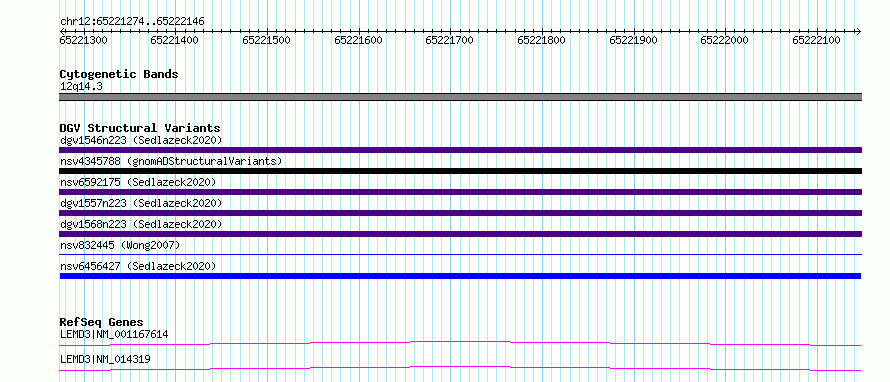Click the purple bar for dgv1546n223
Image resolution: width=890 pixels, height=382 pixels.
tap(460, 150)
